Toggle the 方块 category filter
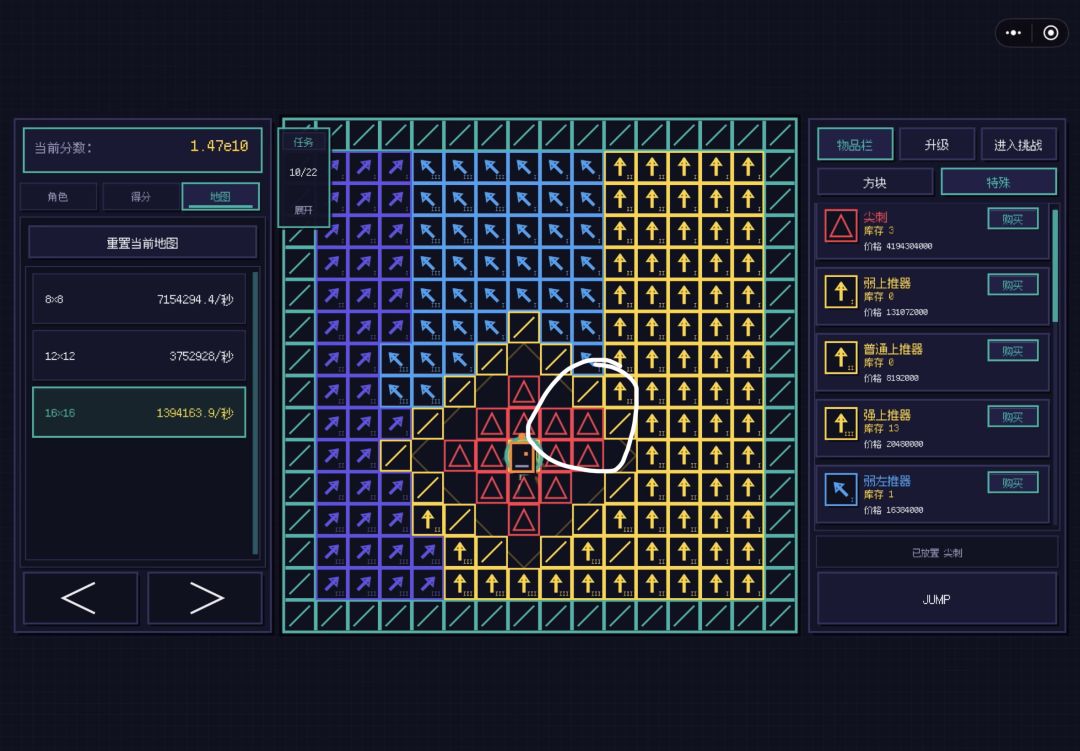Screen dimensions: 1080x751 [x=875, y=183]
